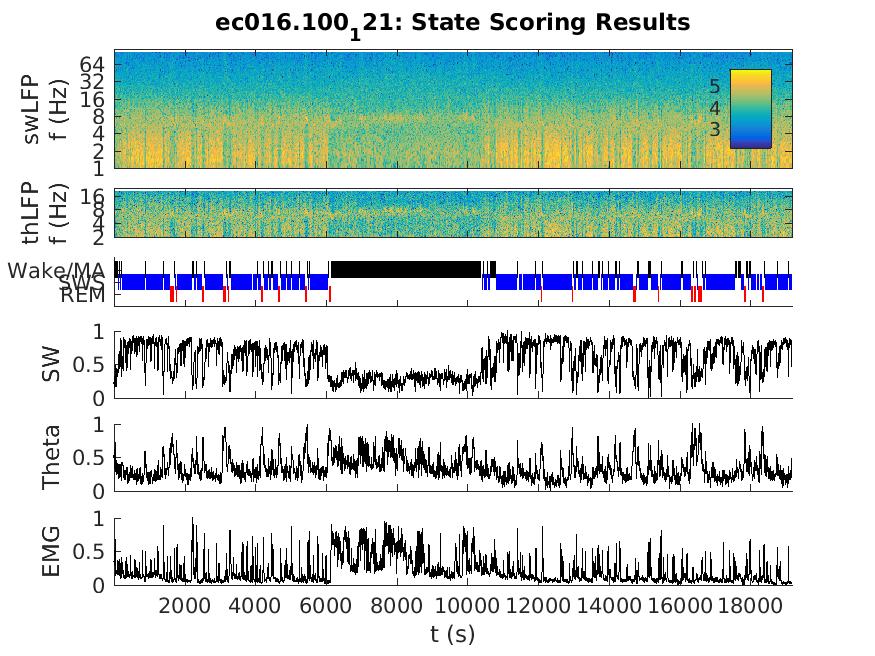Click the figure title State Scoring Results

[452, 22]
